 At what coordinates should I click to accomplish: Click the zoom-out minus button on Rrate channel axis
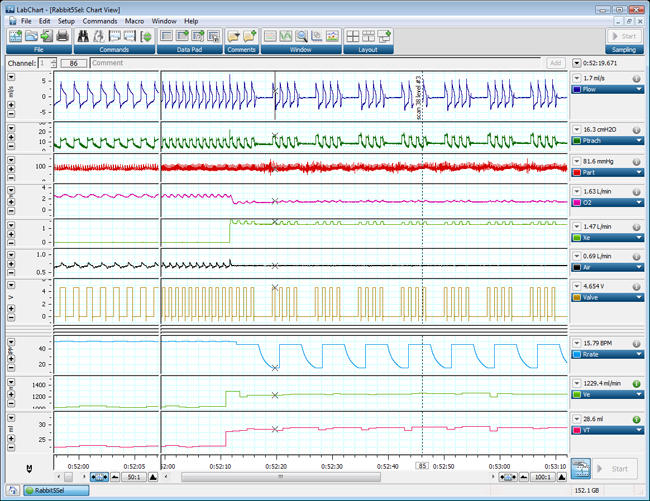tap(11, 367)
